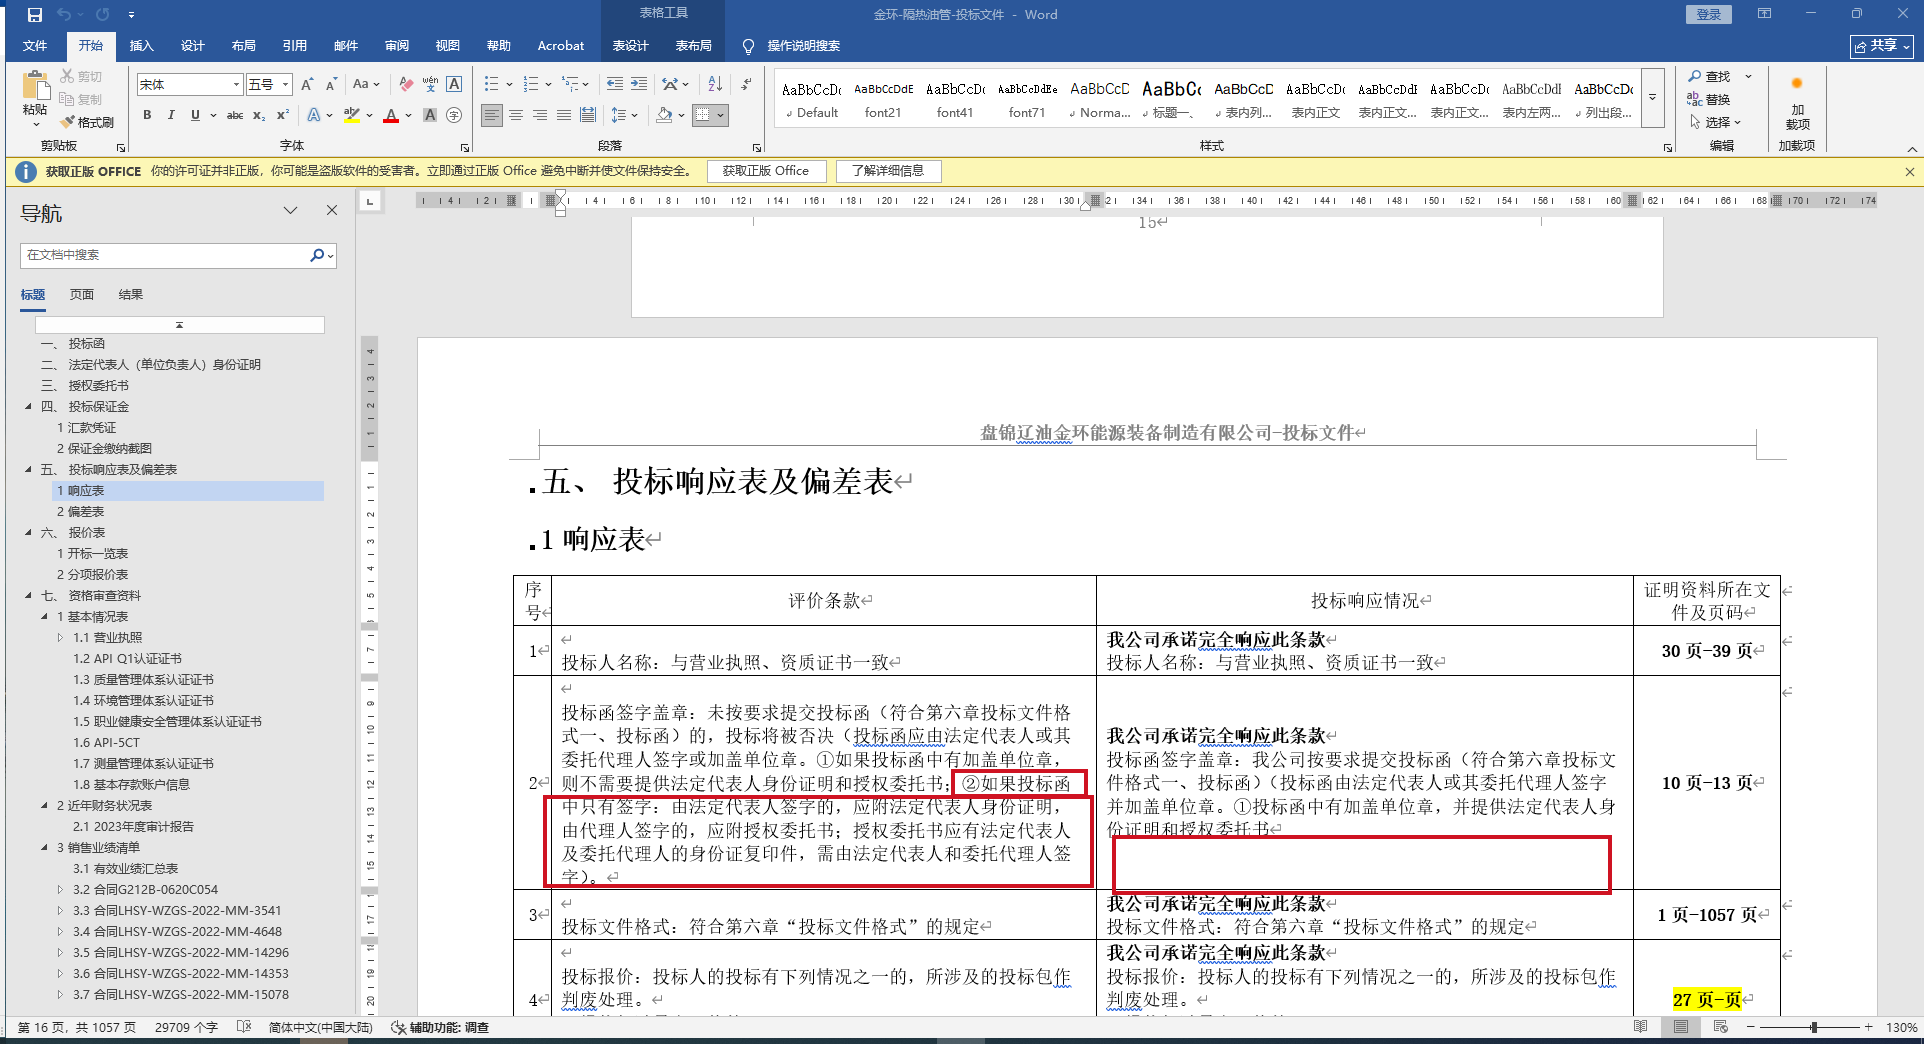Viewport: 1924px width, 1044px height.
Task: Click the Format Painter (格式刷) tool
Action: pos(87,122)
